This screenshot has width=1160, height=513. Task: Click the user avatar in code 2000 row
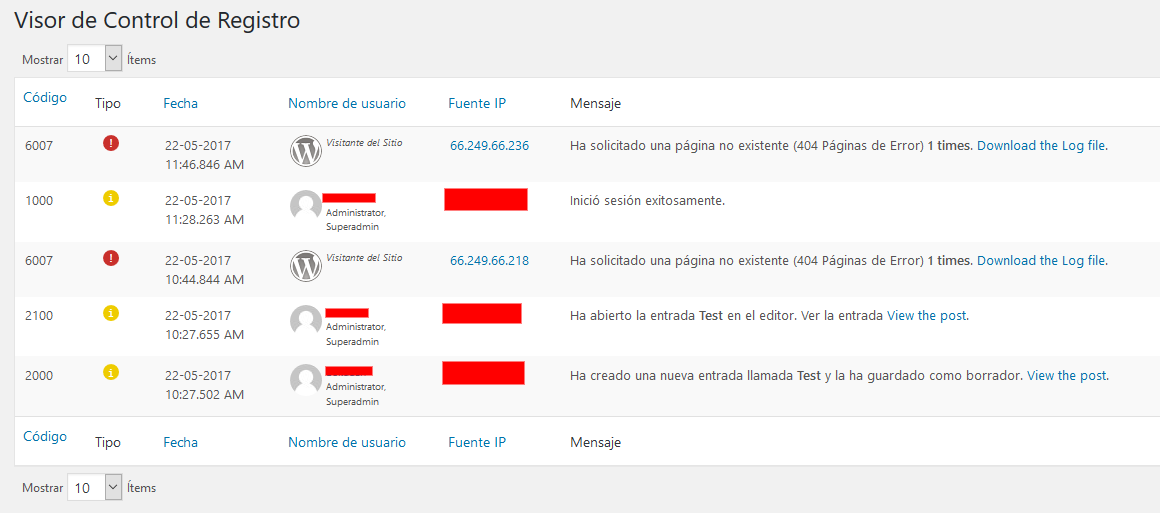(x=306, y=380)
